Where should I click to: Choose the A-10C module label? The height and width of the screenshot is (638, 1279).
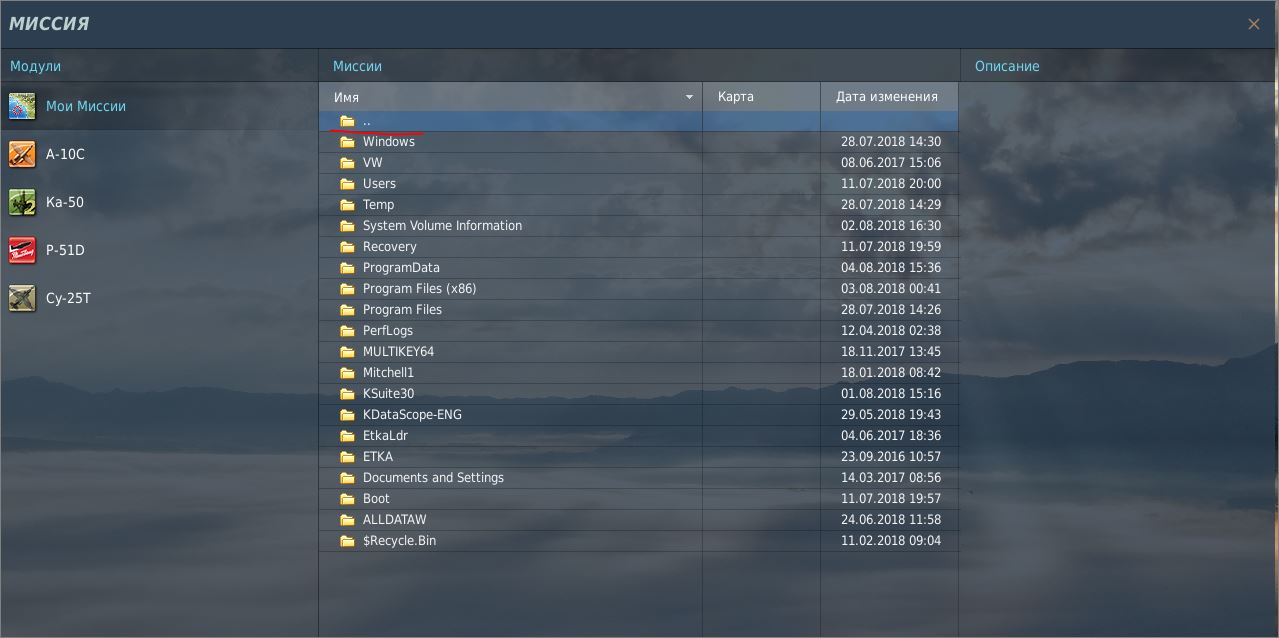point(65,154)
